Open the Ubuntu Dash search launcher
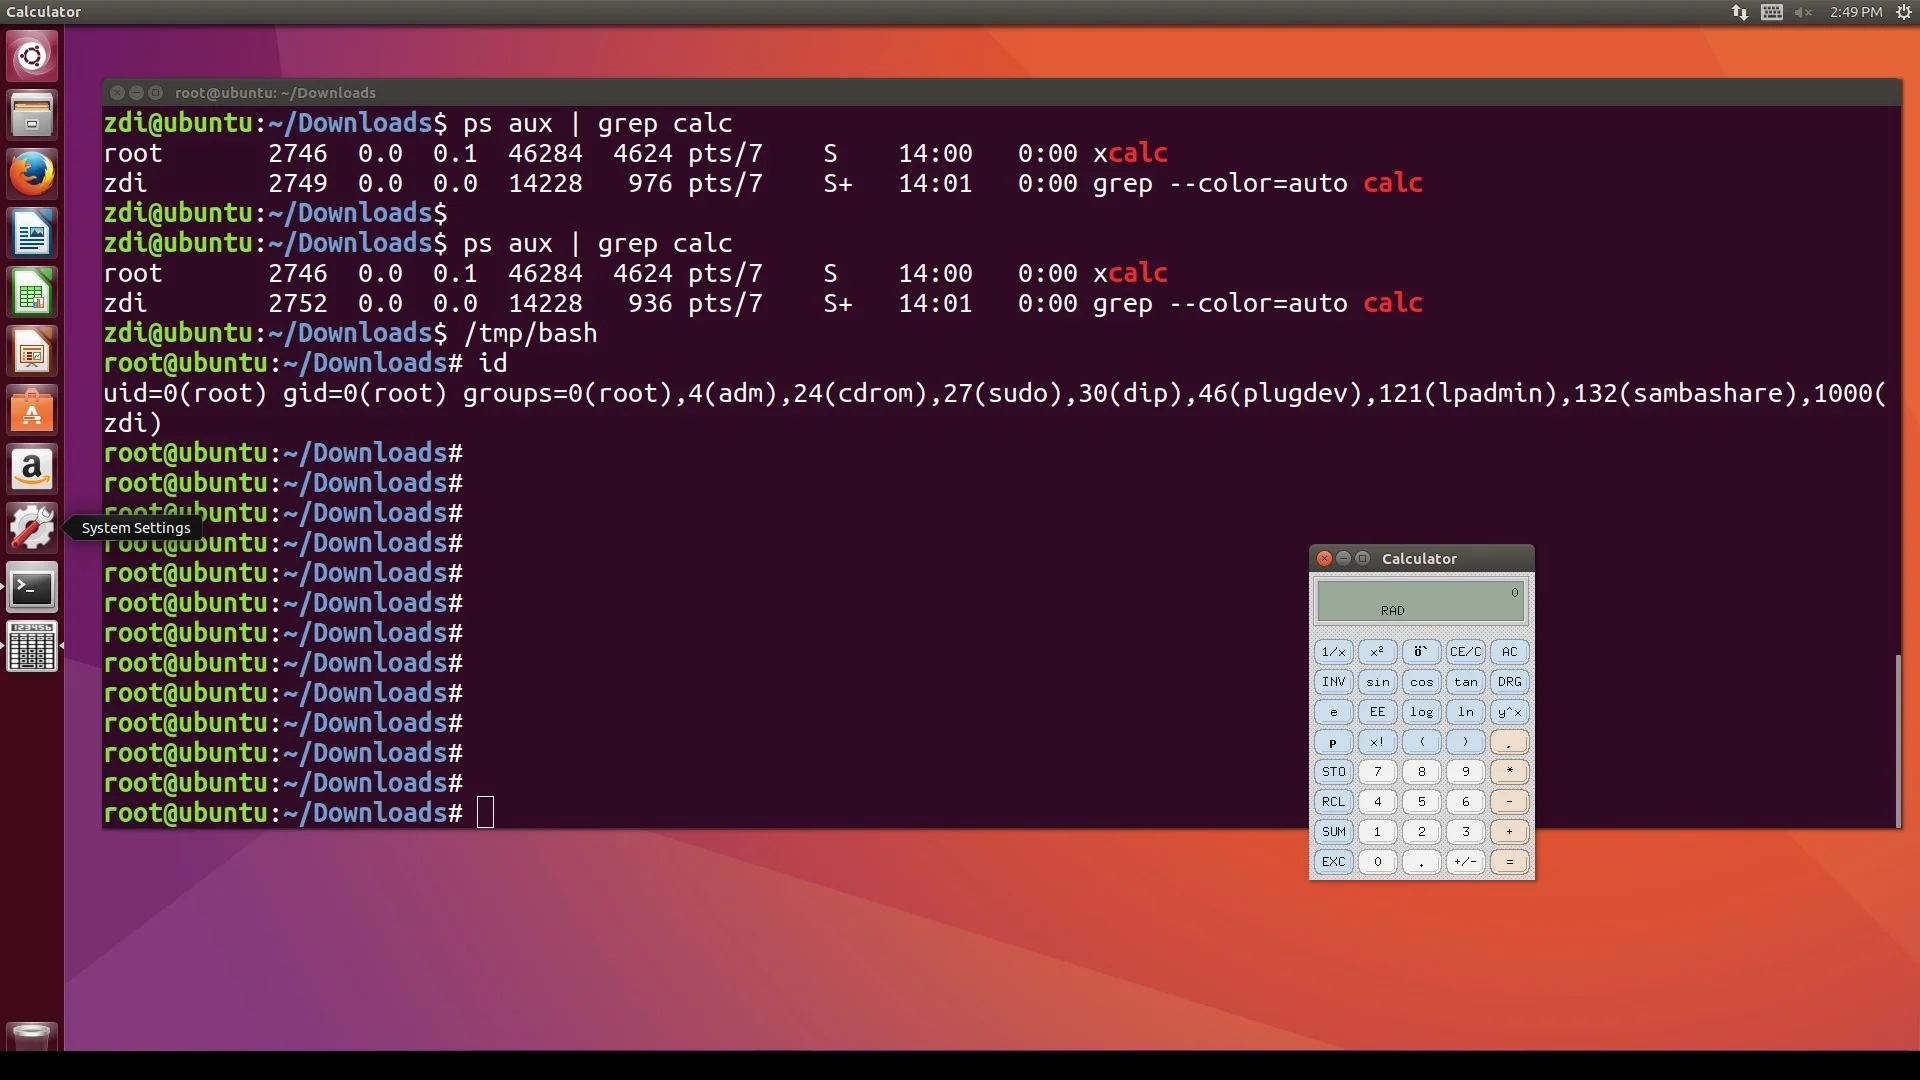1920x1080 pixels. click(x=32, y=56)
